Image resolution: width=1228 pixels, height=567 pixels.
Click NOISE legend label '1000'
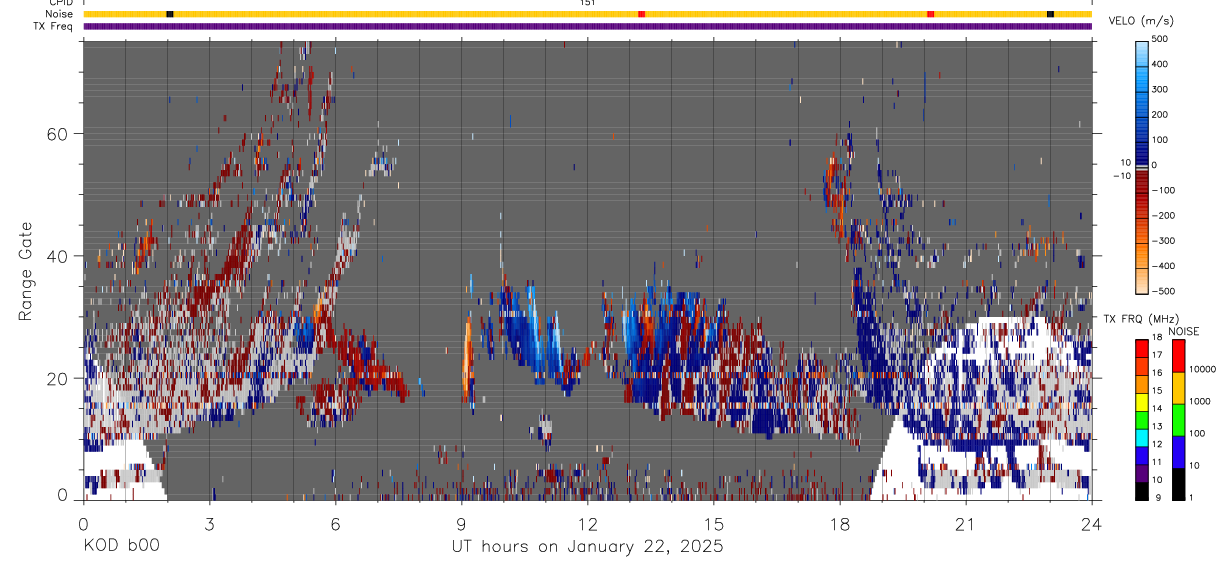pos(1200,401)
